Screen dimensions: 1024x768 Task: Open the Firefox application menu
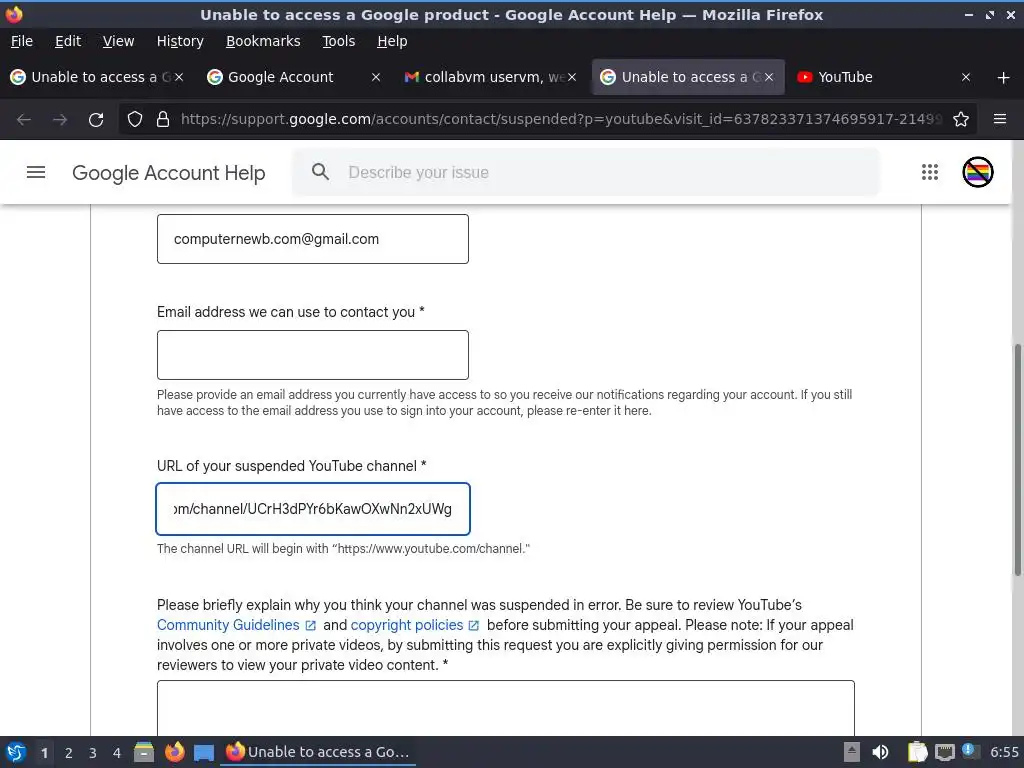coord(1000,120)
